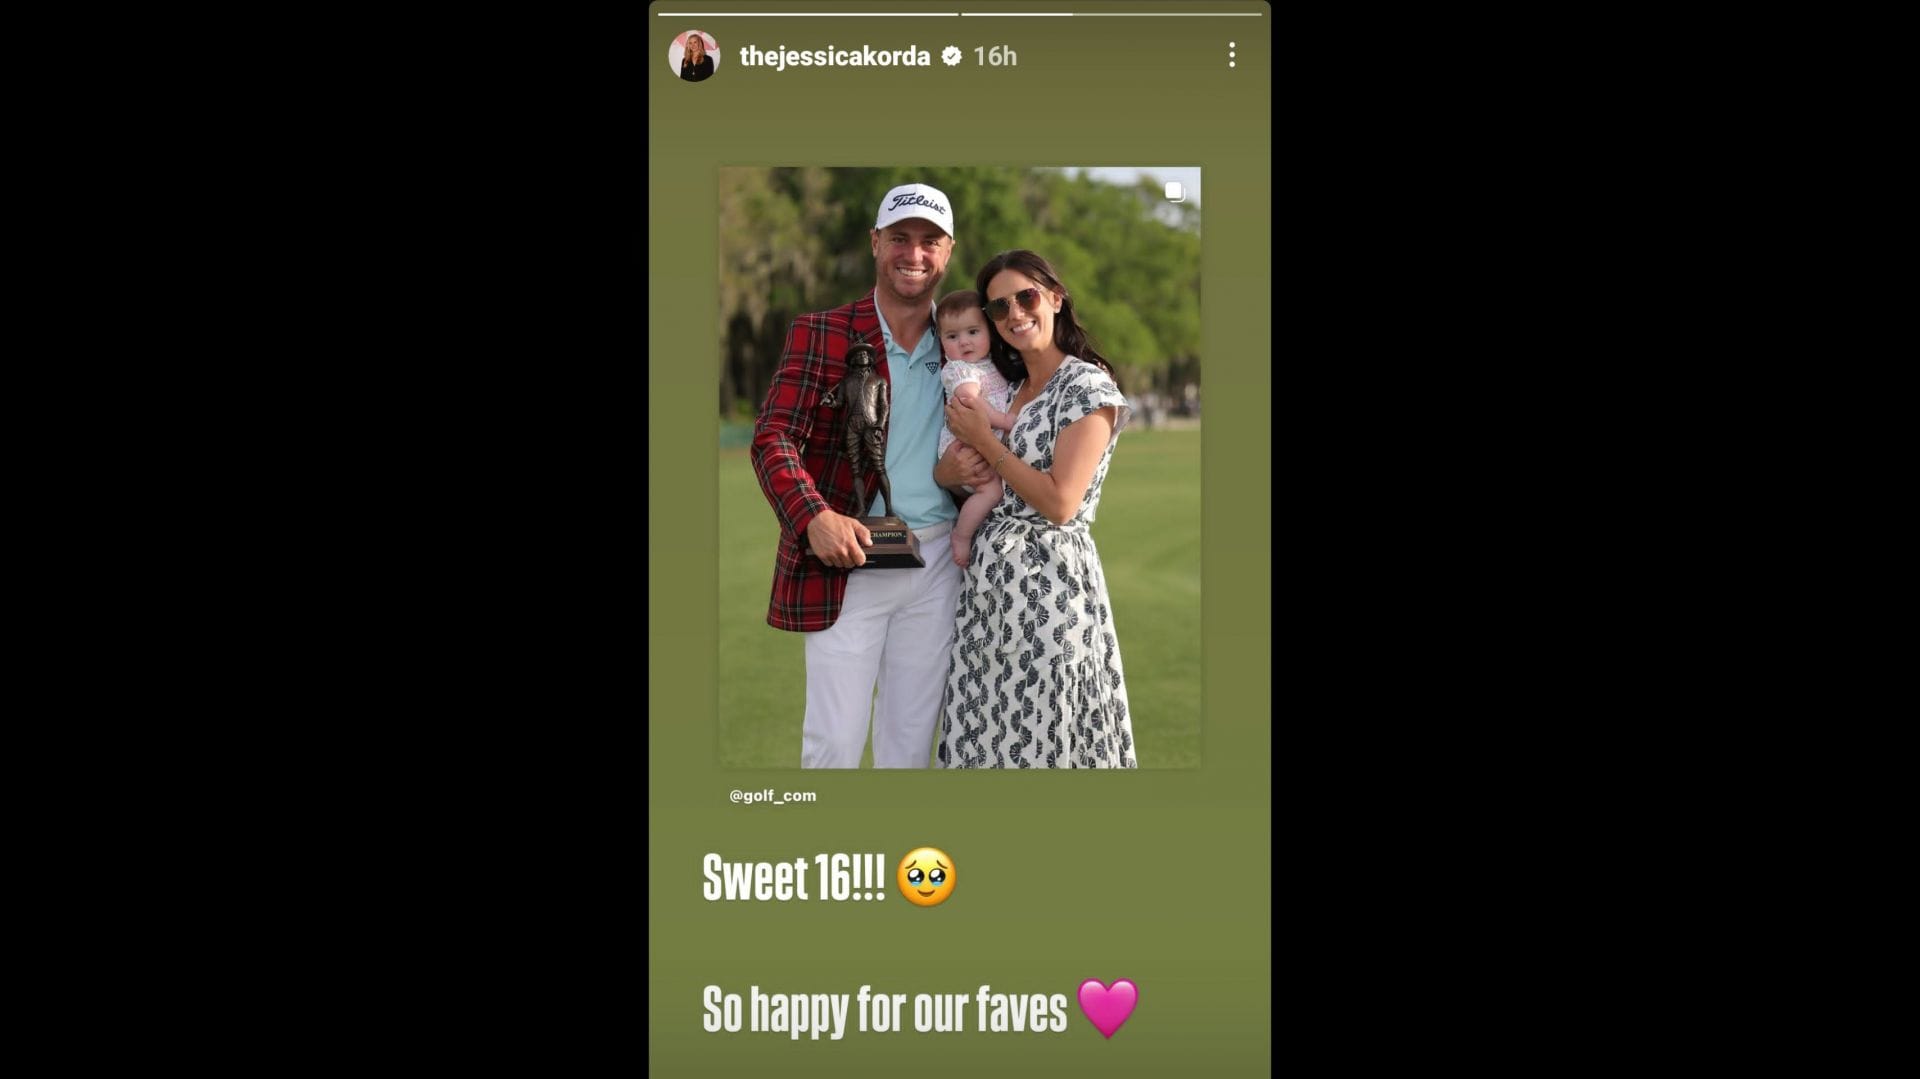Viewport: 1920px width, 1079px height.
Task: Click the woman's sunglasses in the photo
Action: pos(1013,303)
